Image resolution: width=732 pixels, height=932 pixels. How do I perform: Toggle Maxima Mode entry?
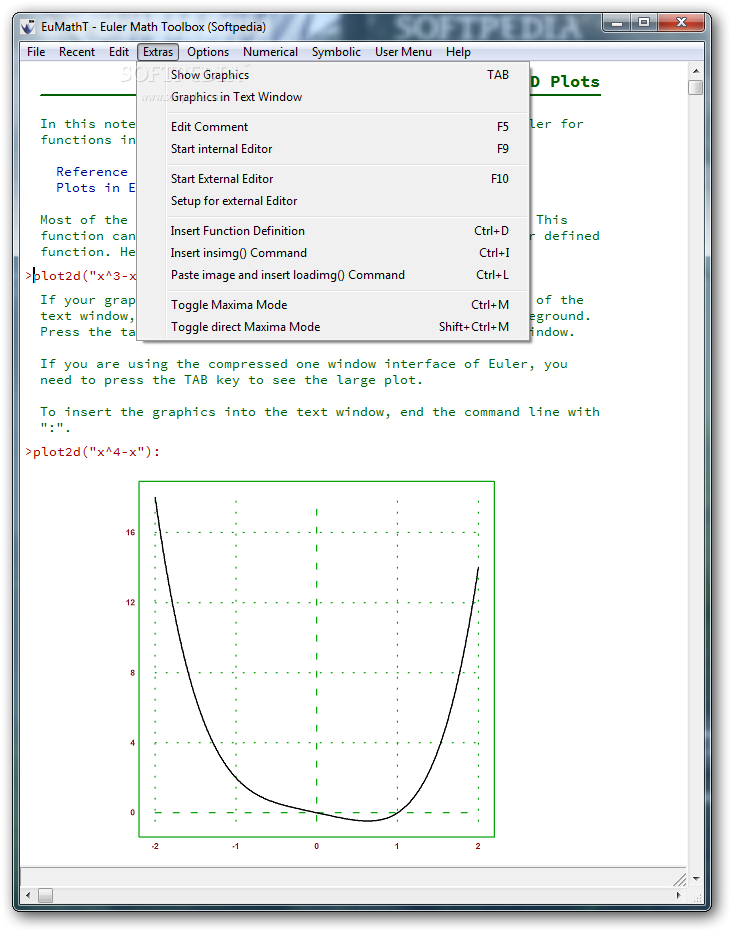pos(333,305)
